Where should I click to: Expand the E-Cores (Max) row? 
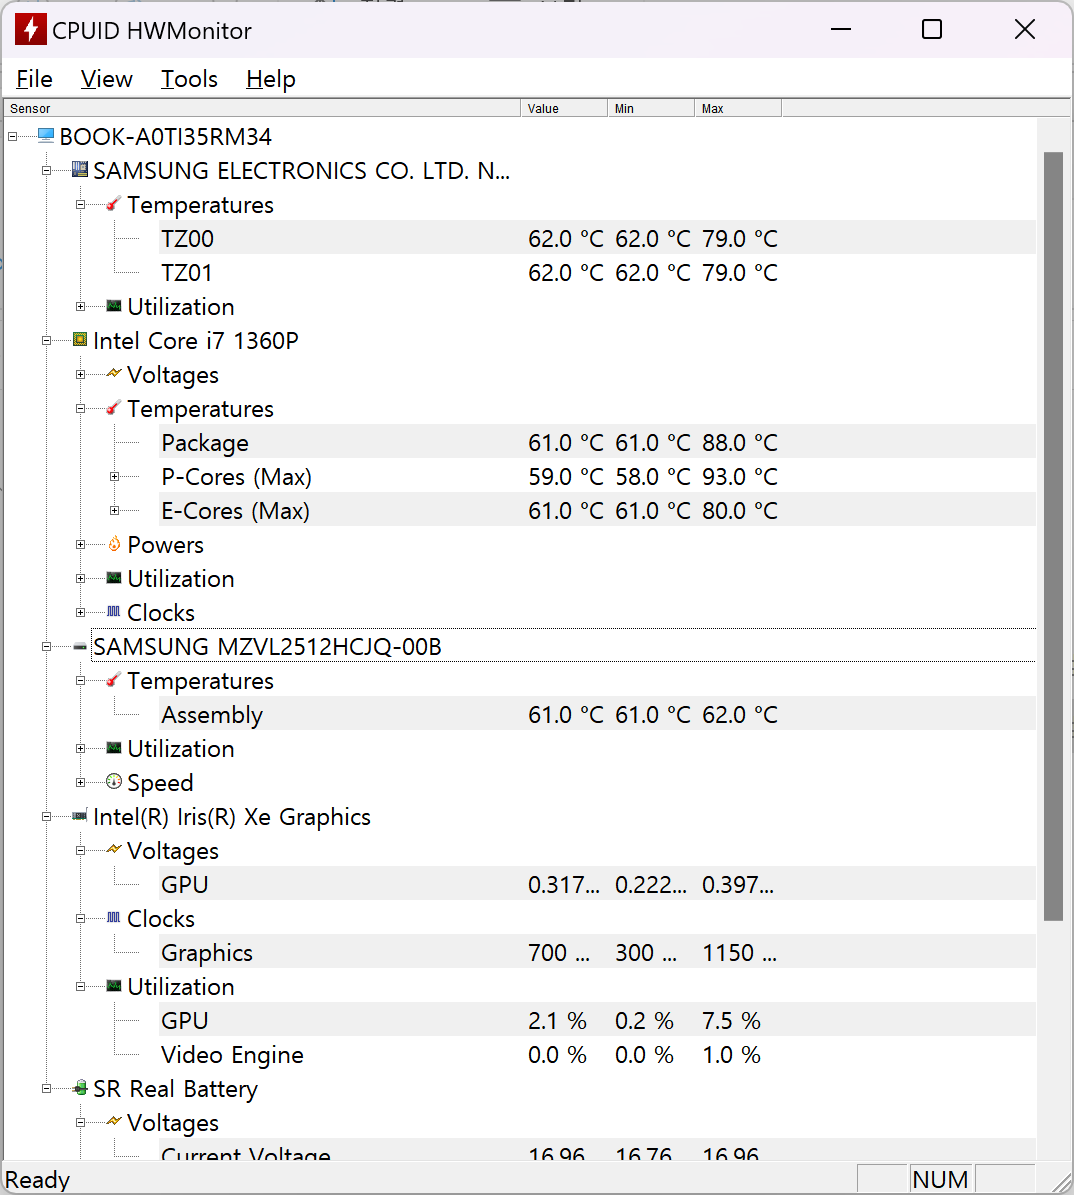tap(114, 511)
